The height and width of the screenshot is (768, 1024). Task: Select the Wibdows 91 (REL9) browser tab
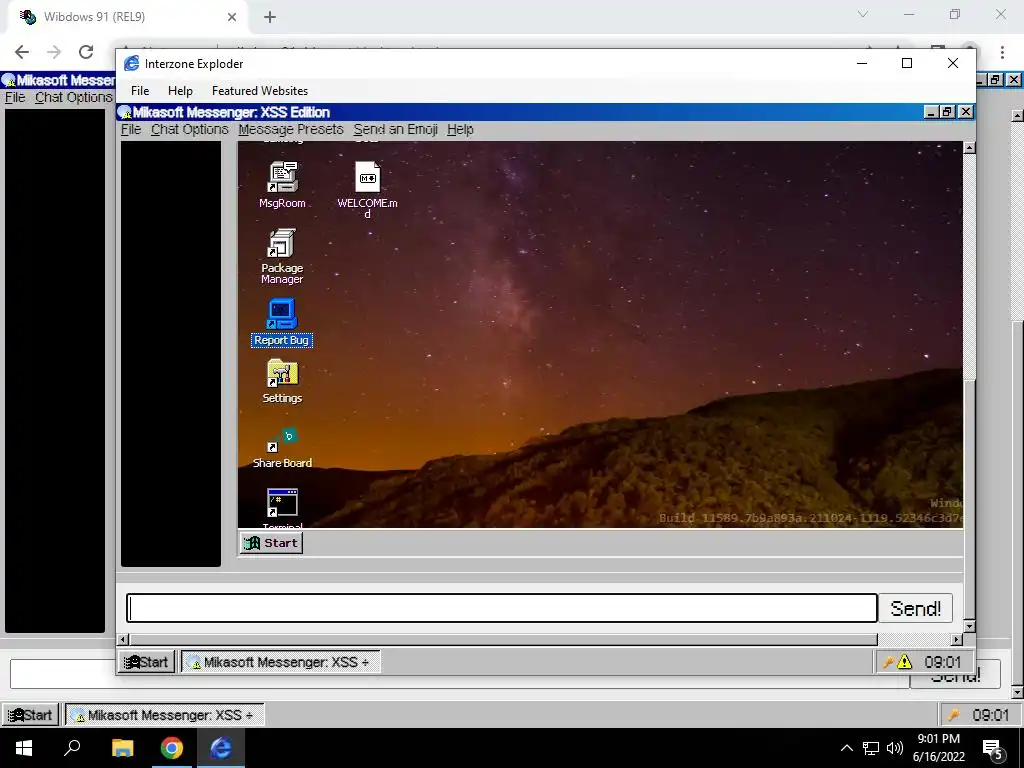point(127,17)
